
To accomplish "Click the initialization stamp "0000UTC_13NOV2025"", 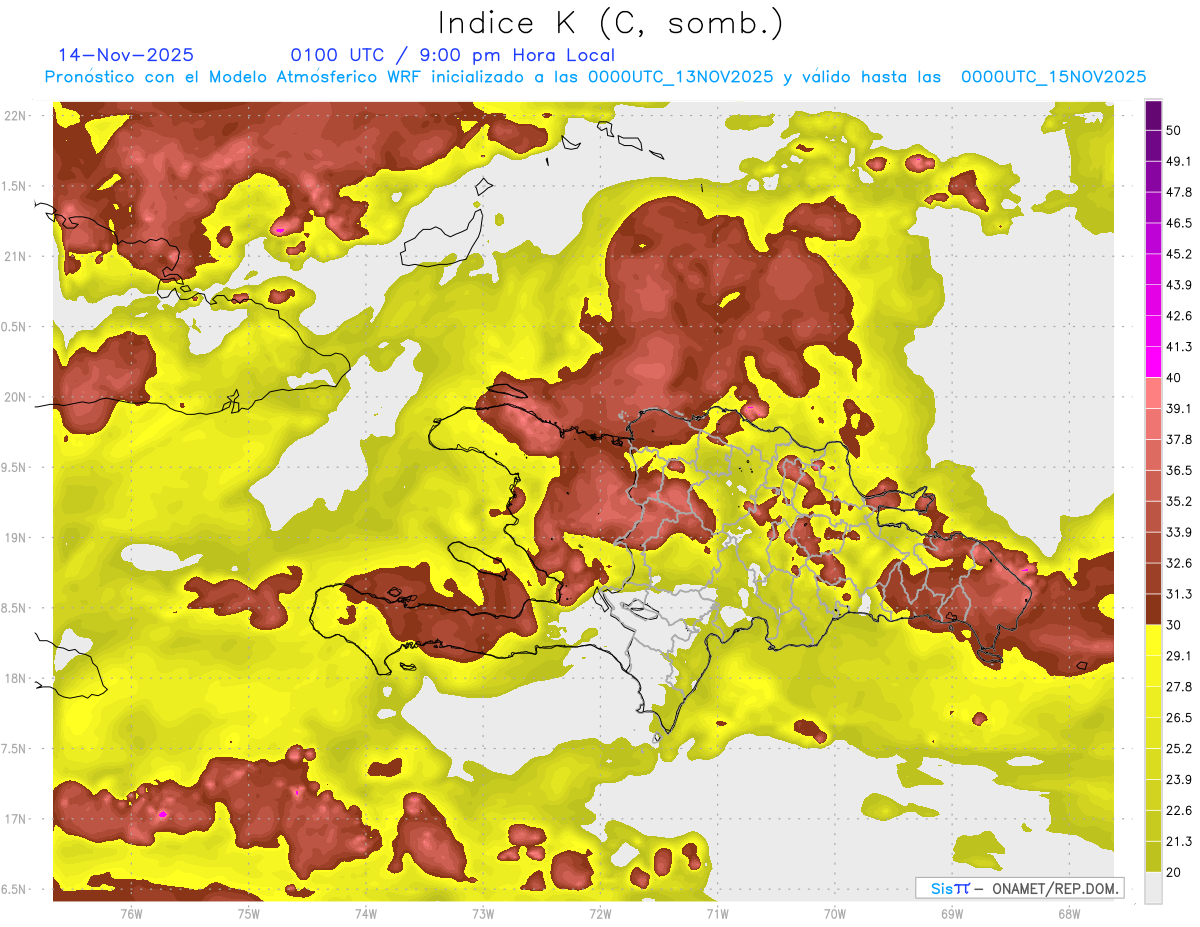I will [681, 77].
